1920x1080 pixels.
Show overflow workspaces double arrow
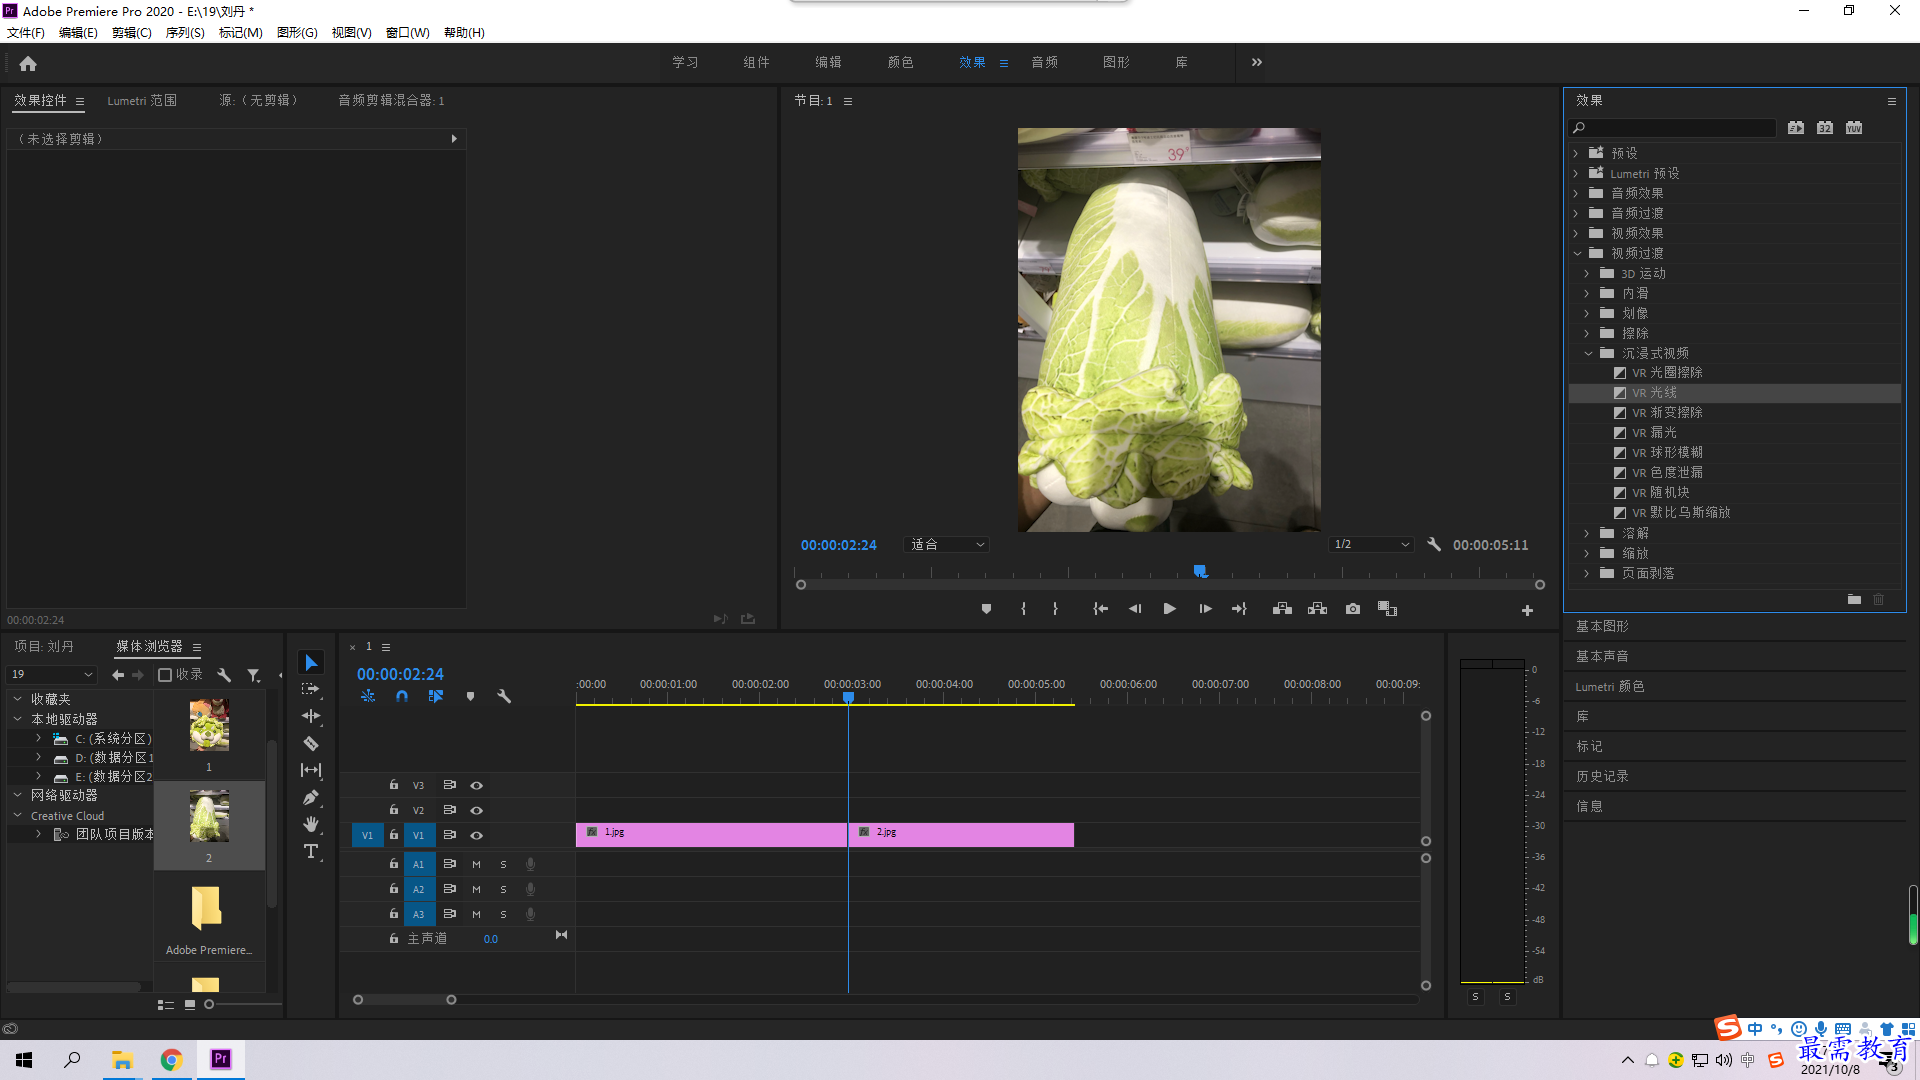[x=1257, y=62]
